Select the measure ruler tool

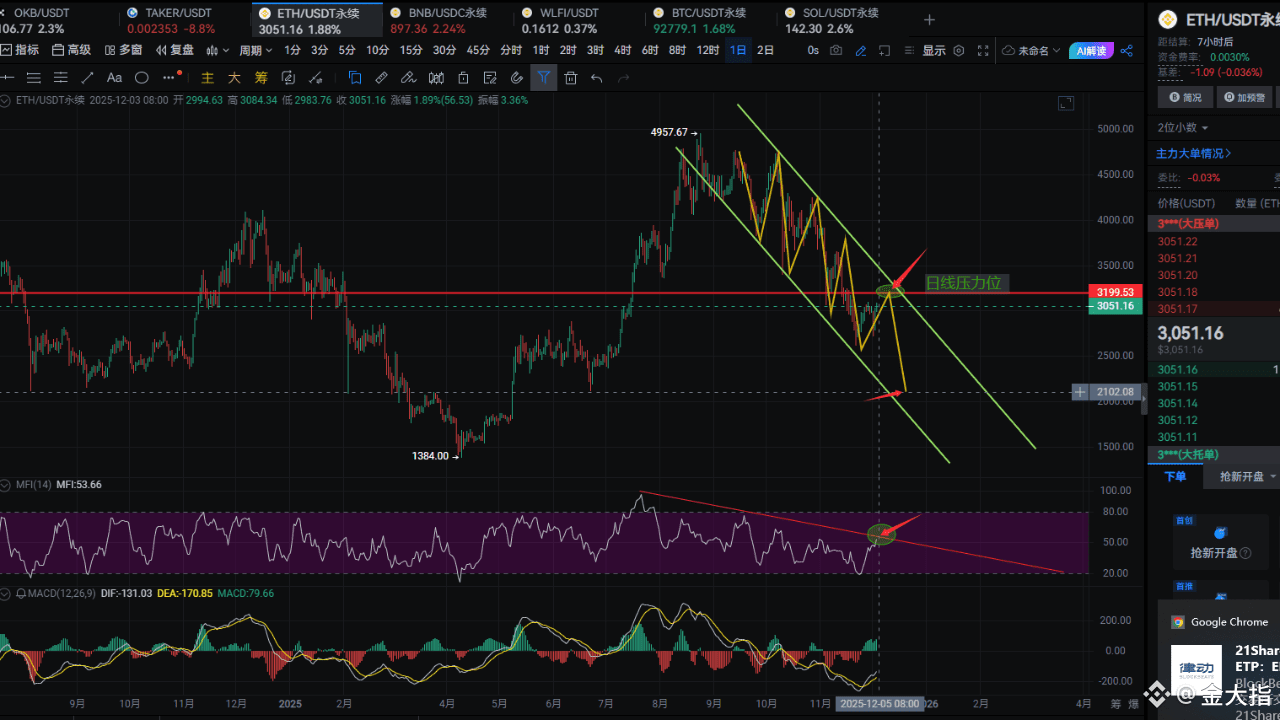(x=381, y=77)
